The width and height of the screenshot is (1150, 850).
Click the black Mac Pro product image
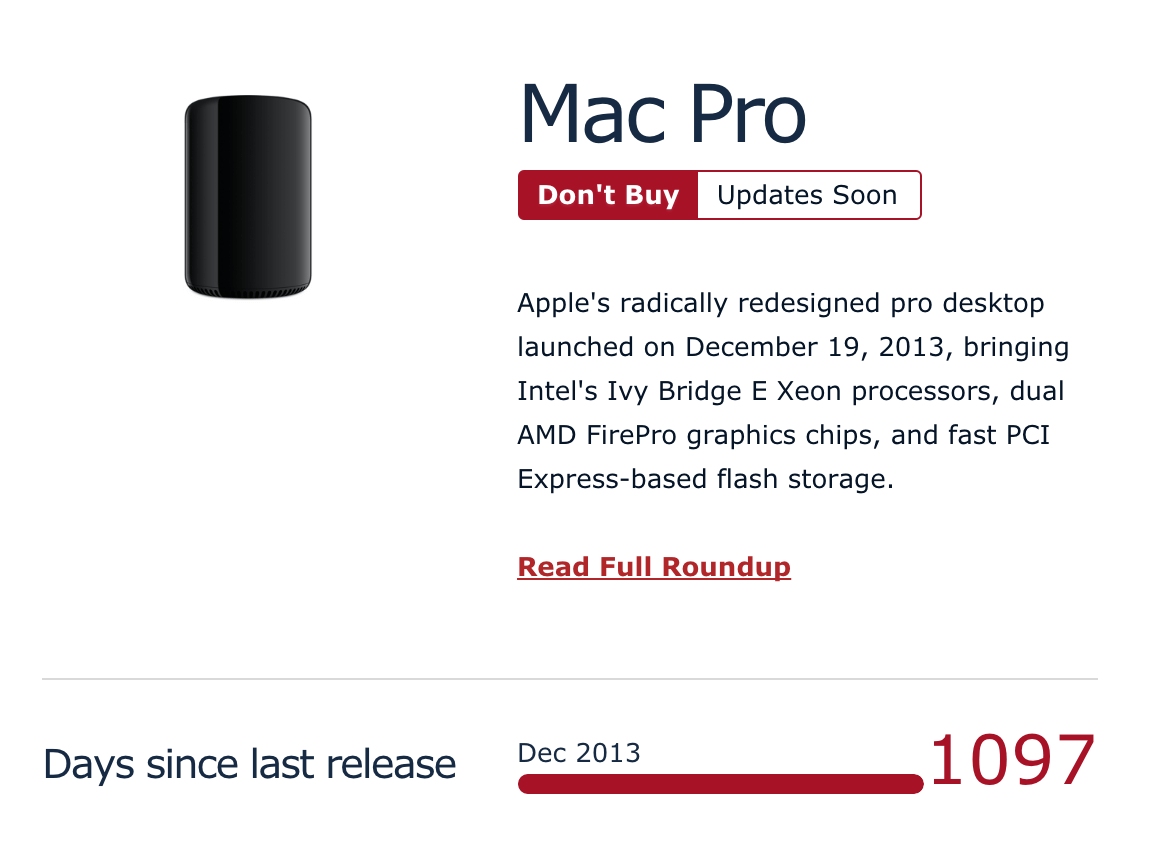tap(248, 197)
